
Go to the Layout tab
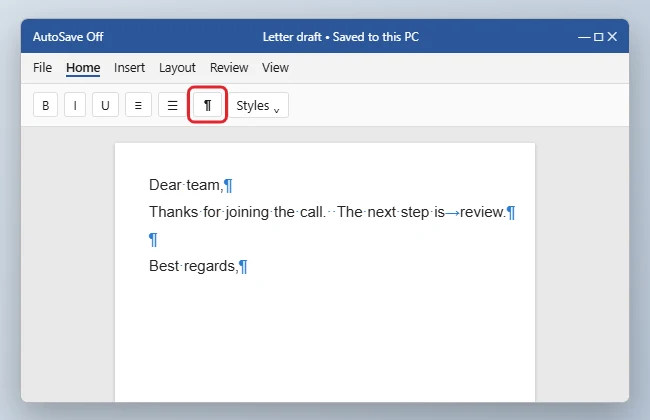[177, 68]
